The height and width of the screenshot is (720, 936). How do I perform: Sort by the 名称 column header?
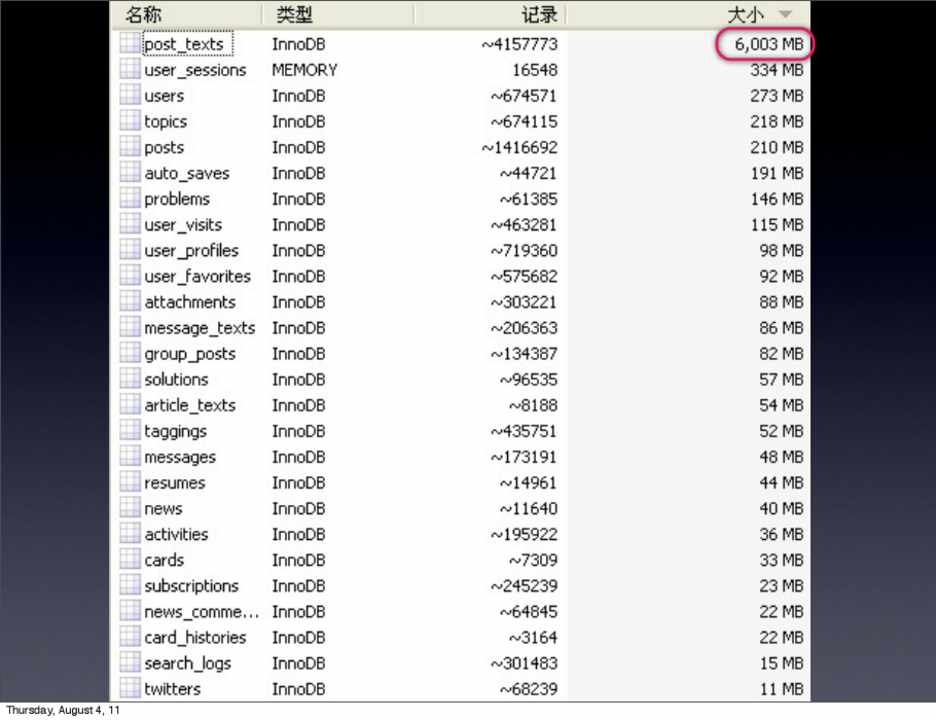pyautogui.click(x=144, y=14)
